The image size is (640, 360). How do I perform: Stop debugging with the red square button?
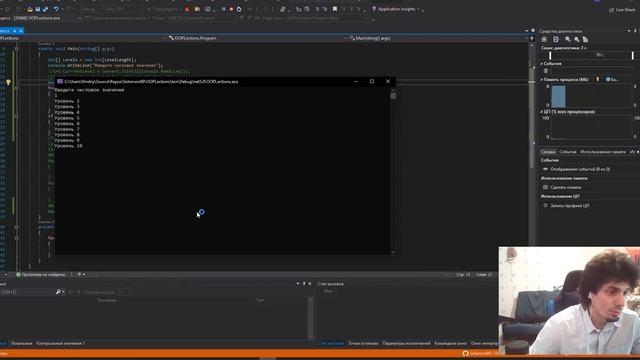point(231,9)
